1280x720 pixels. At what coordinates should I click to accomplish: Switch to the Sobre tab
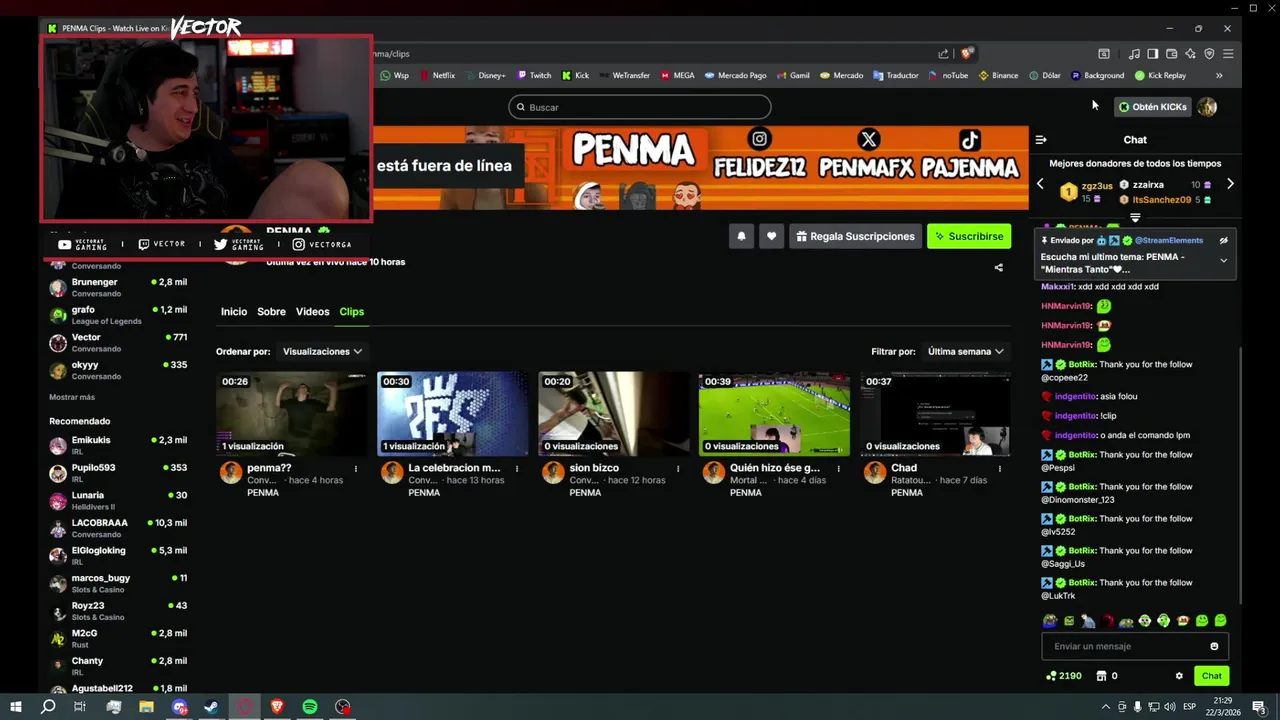271,311
